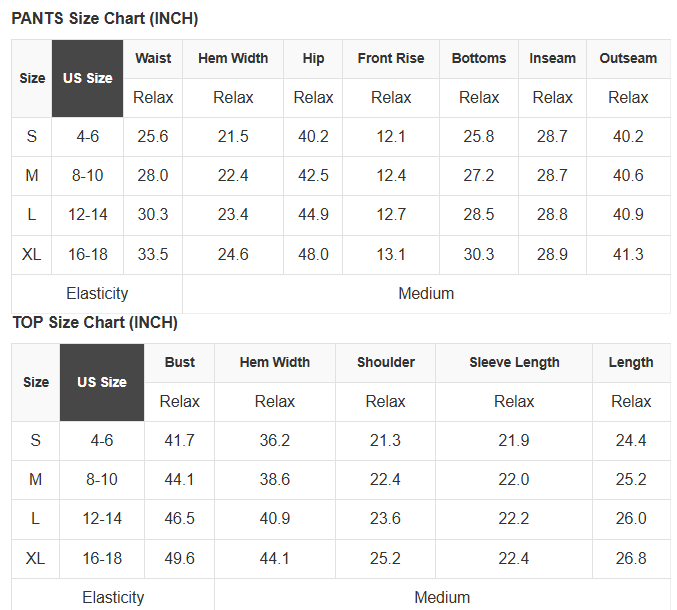
Task: Click the Outseam column header
Action: [x=628, y=59]
